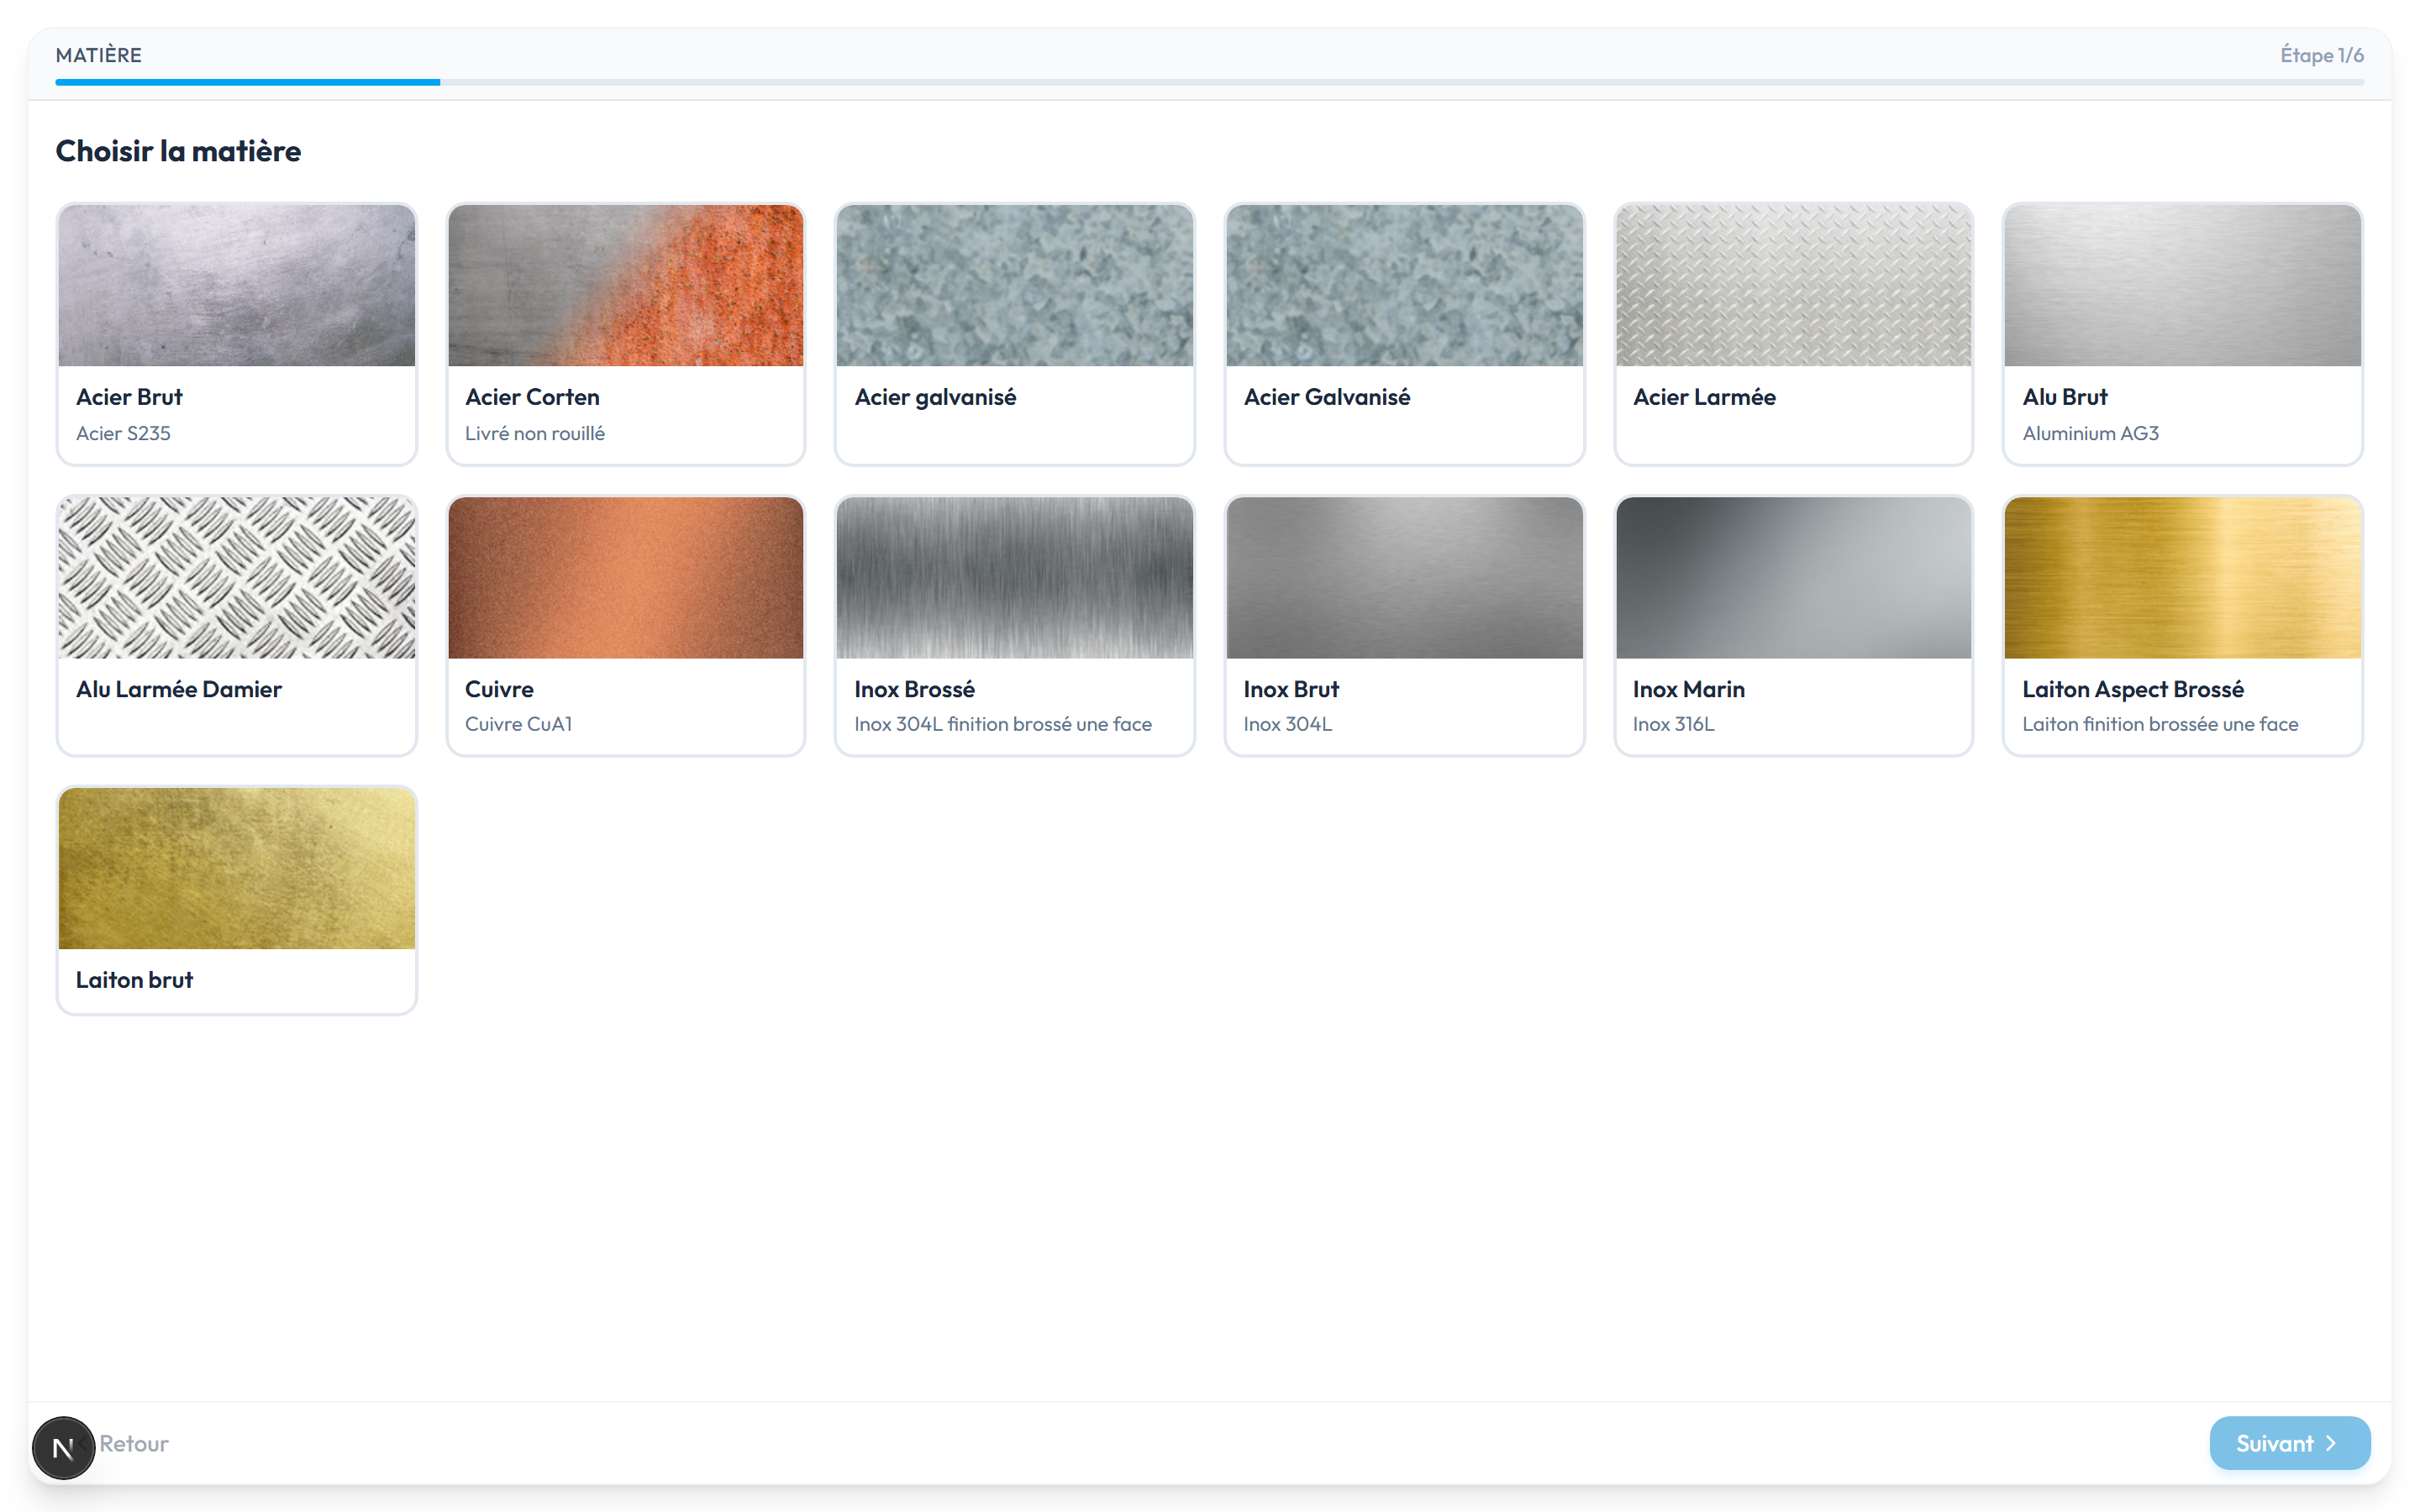Image resolution: width=2420 pixels, height=1512 pixels.
Task: Choose the Alu Brut material card
Action: 2183,334
